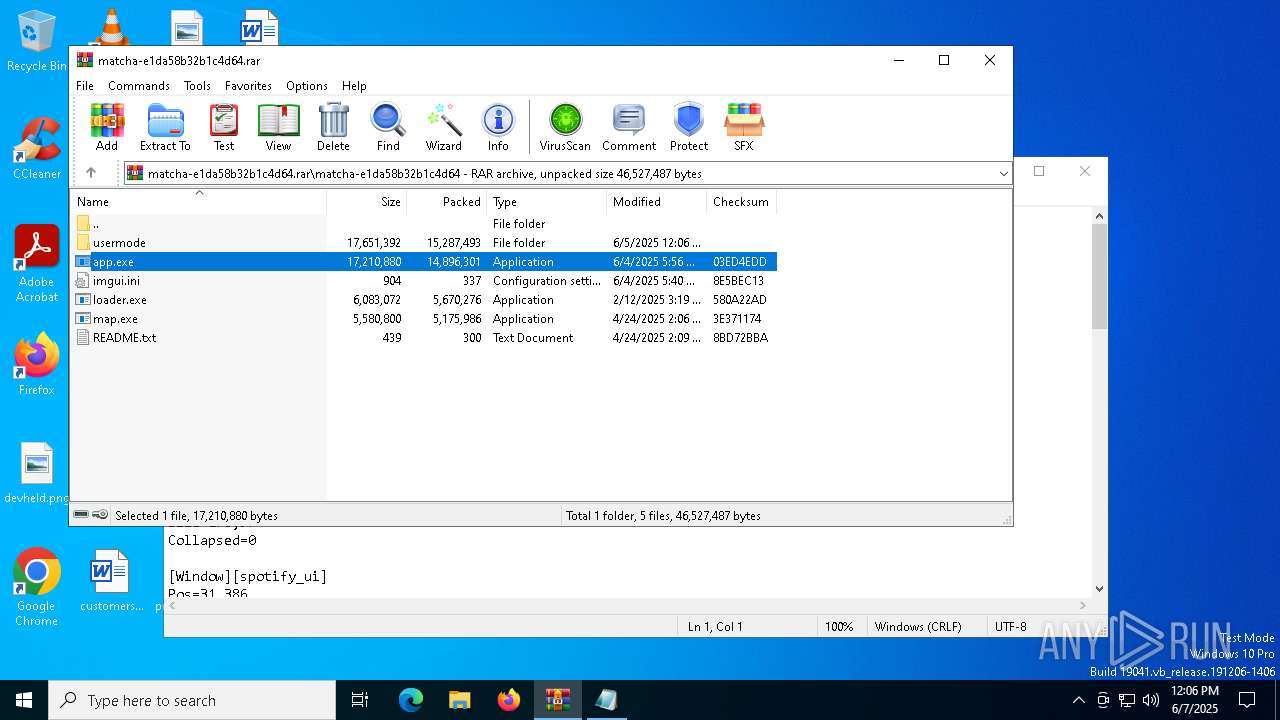Click status bar key icon in WinRAR
This screenshot has height=720, width=1280.
pos(100,515)
